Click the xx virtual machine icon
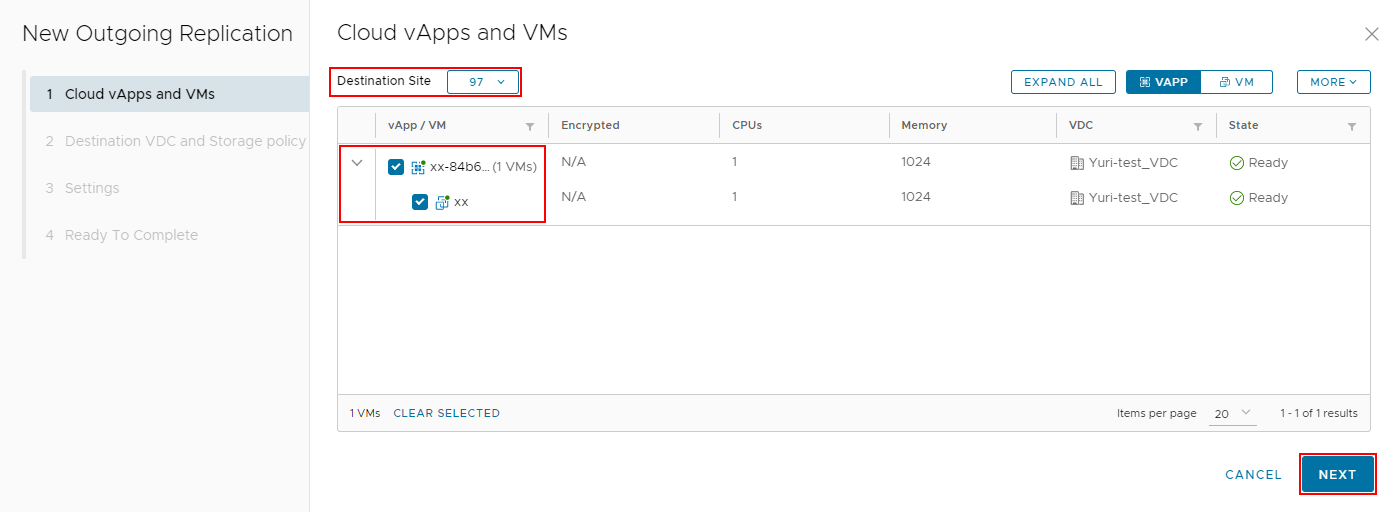The image size is (1396, 512). 442,202
